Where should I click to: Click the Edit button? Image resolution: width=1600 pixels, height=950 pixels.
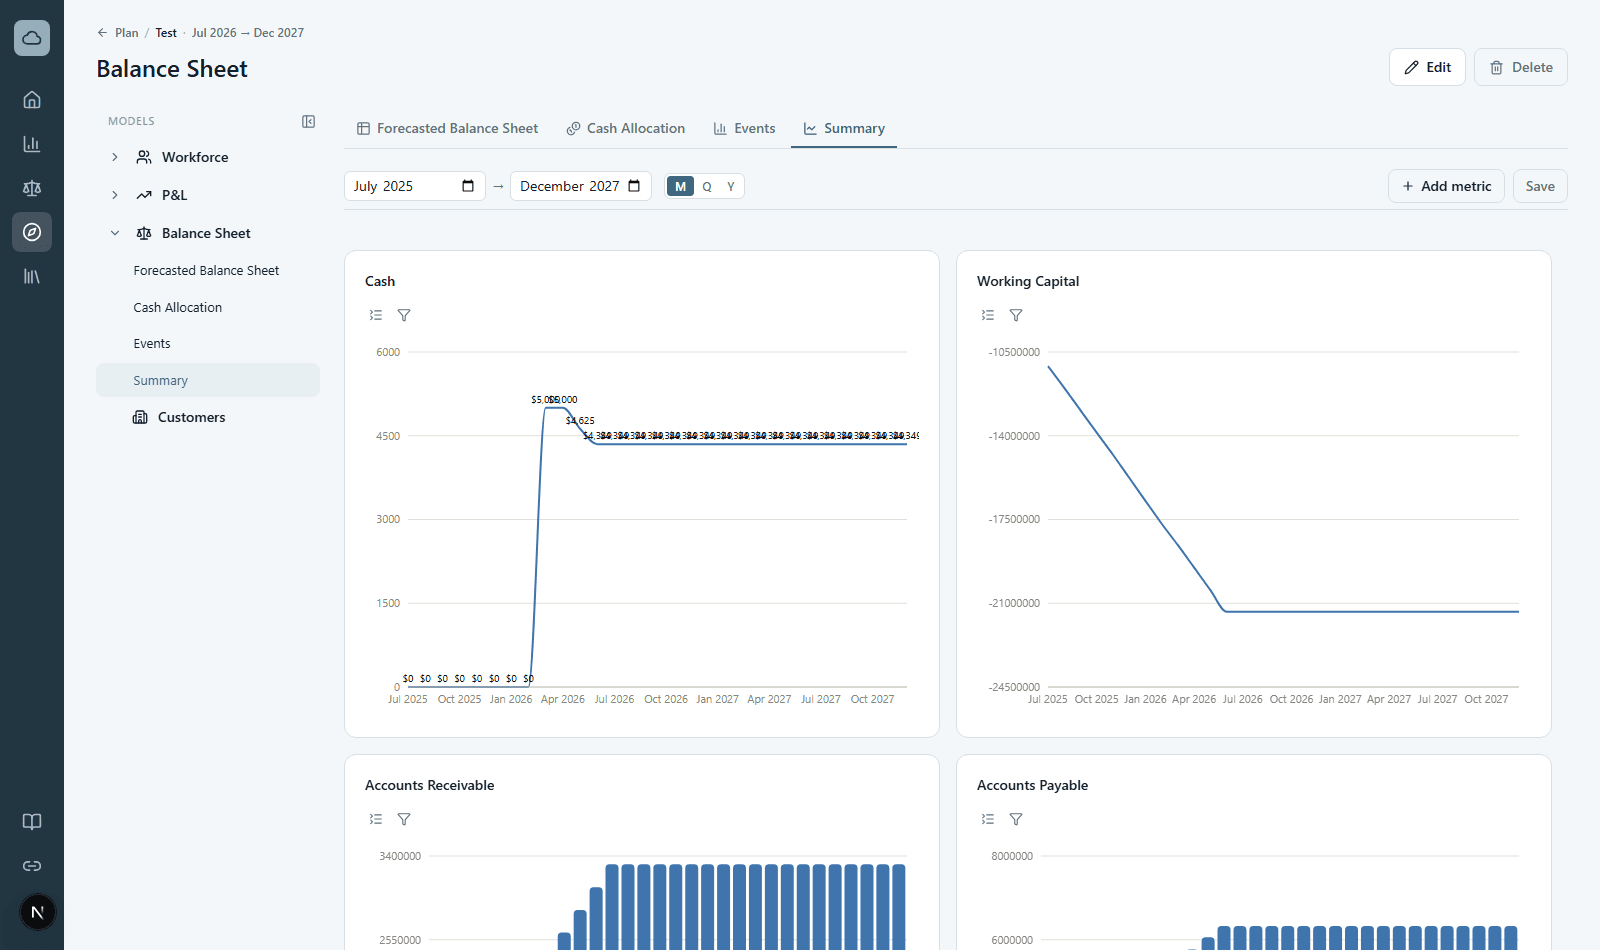point(1427,67)
